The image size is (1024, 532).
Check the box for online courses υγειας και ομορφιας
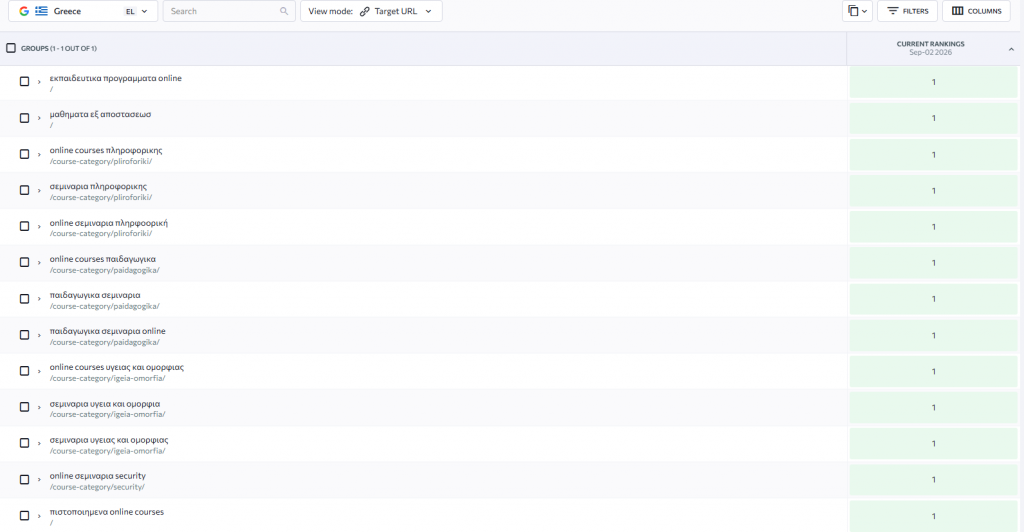tap(24, 371)
